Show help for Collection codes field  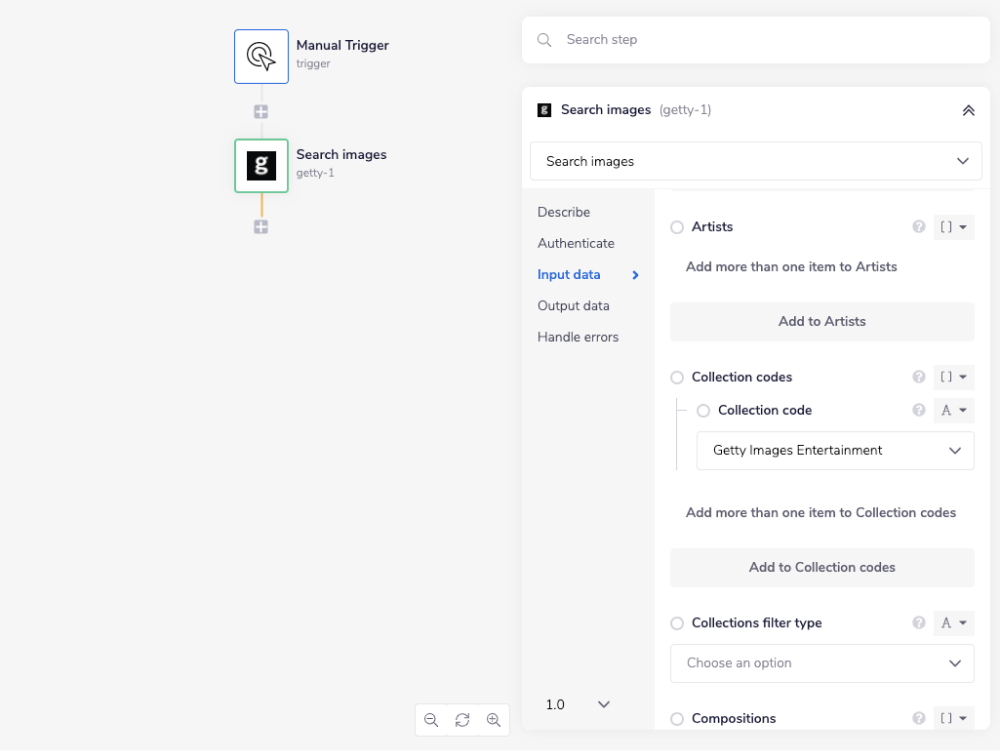[919, 377]
